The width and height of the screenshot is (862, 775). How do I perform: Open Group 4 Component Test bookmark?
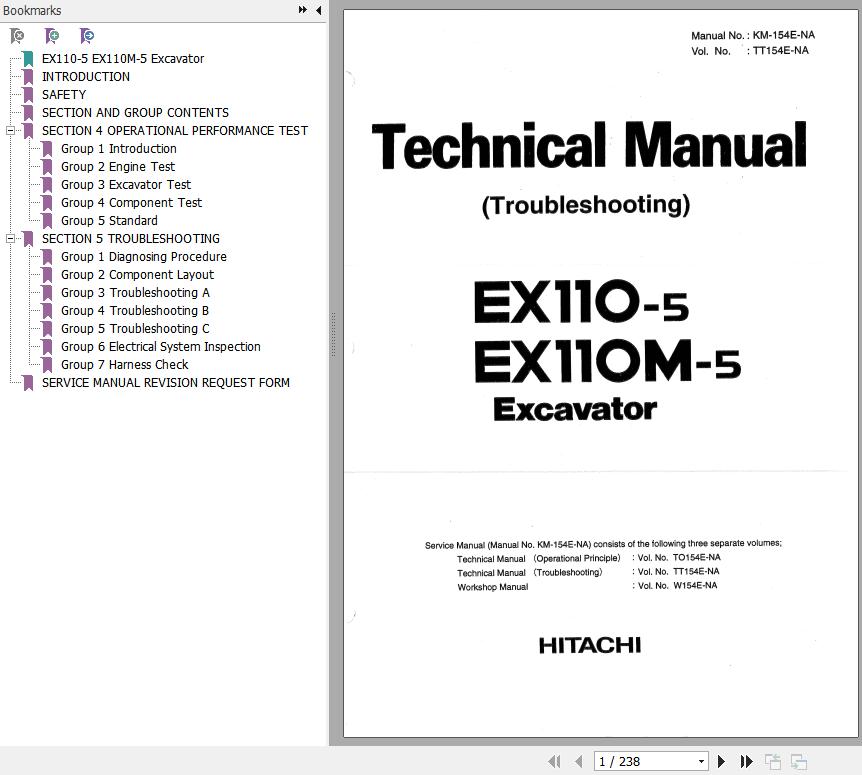pyautogui.click(x=131, y=203)
